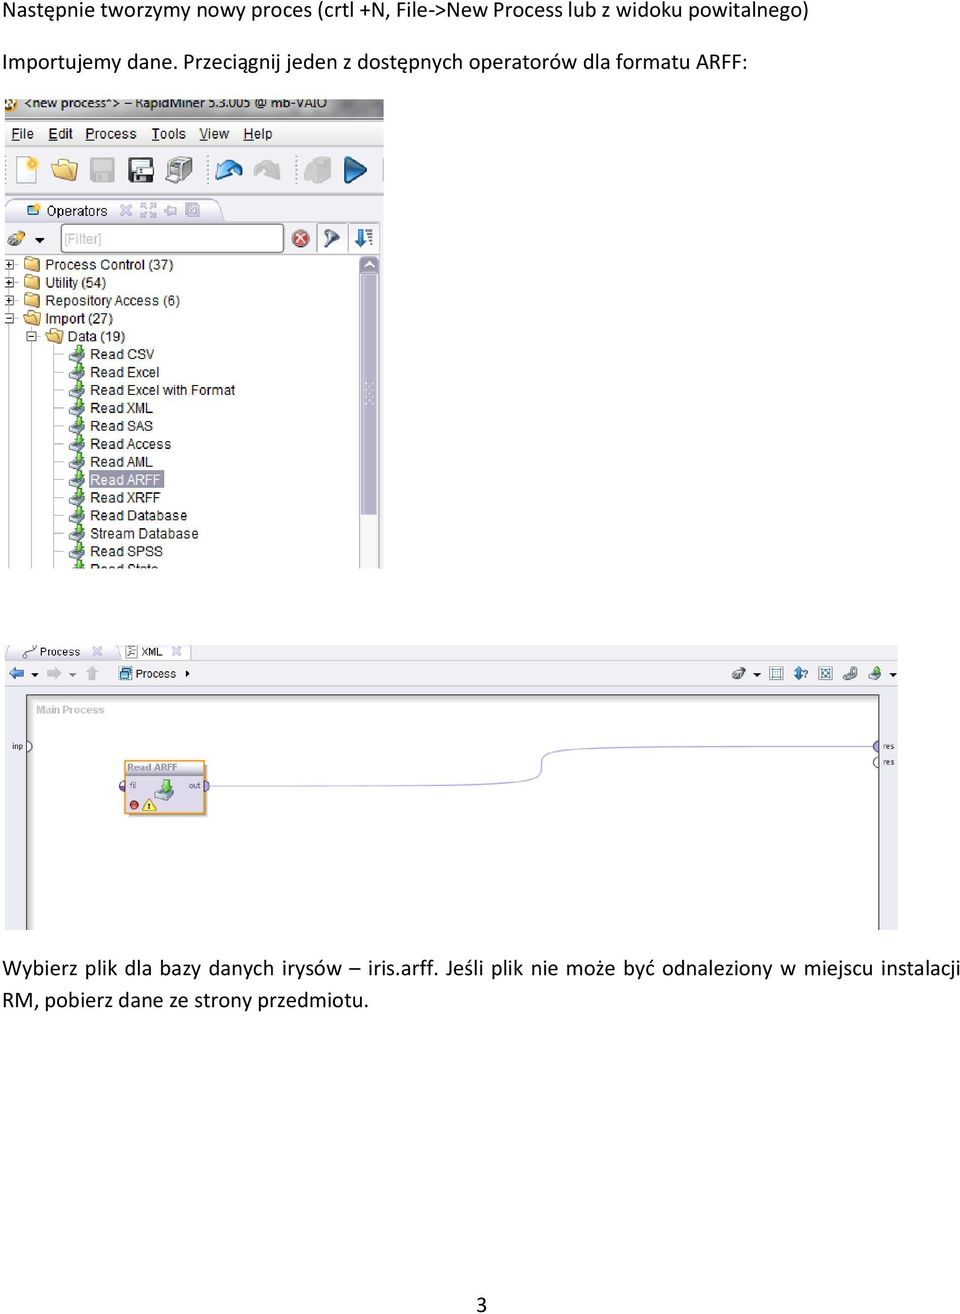Select Read SPSS operator
This screenshot has height=1314, width=960.
tap(126, 552)
